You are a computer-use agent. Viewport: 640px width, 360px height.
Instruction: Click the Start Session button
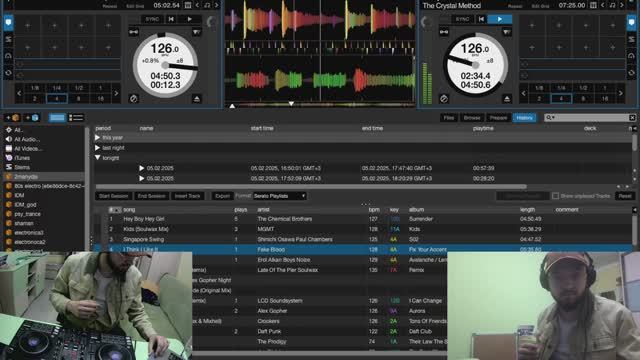[x=113, y=196]
